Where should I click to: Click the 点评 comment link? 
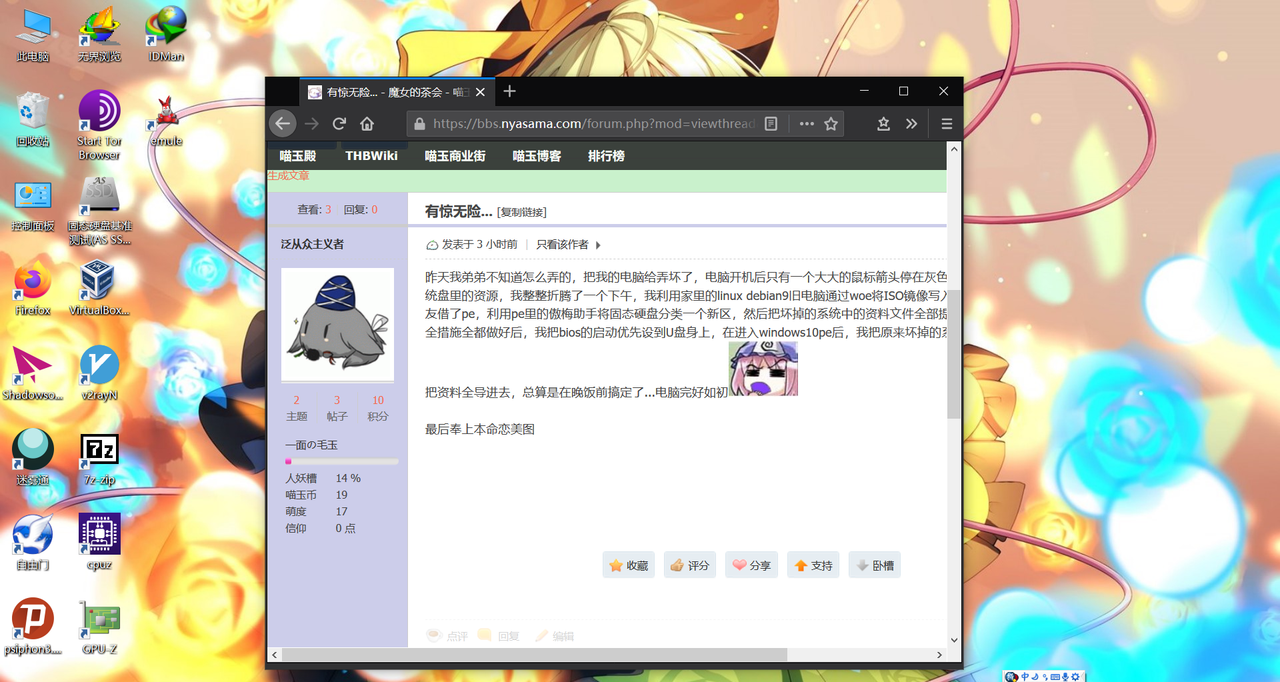[447, 636]
